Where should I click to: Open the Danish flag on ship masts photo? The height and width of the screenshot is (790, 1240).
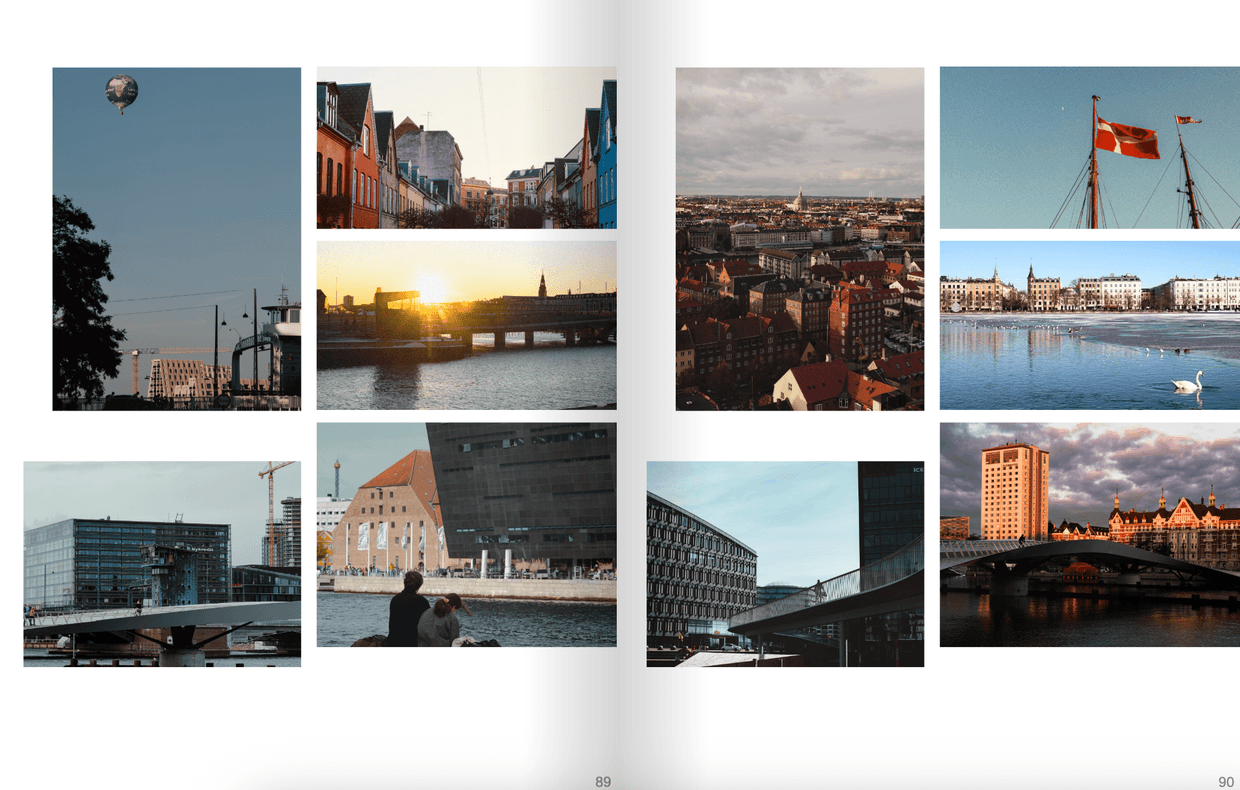pyautogui.click(x=1089, y=148)
